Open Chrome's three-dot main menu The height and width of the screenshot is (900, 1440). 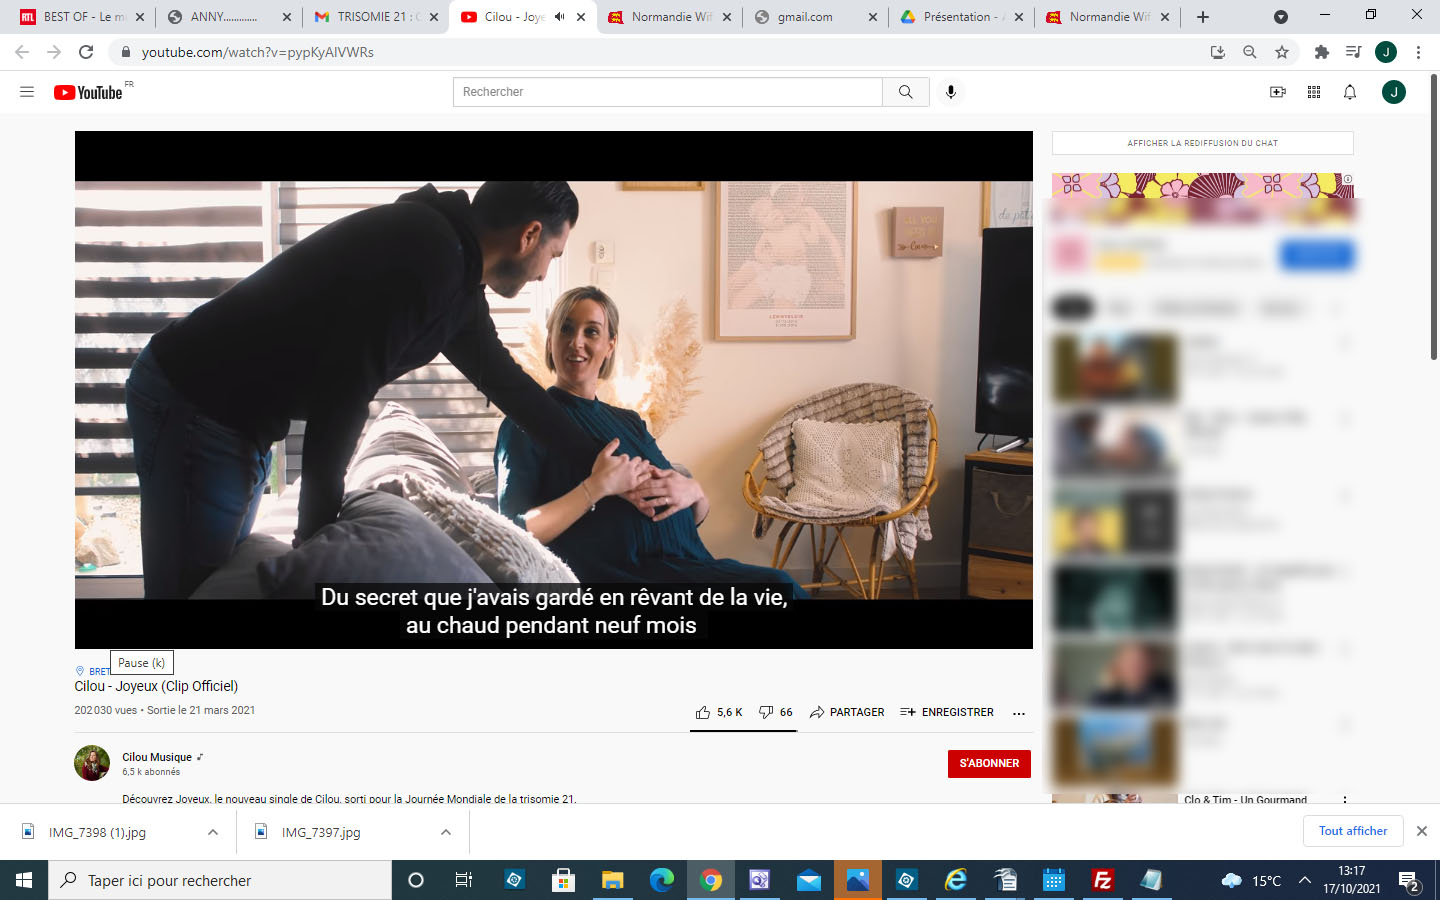1418,52
